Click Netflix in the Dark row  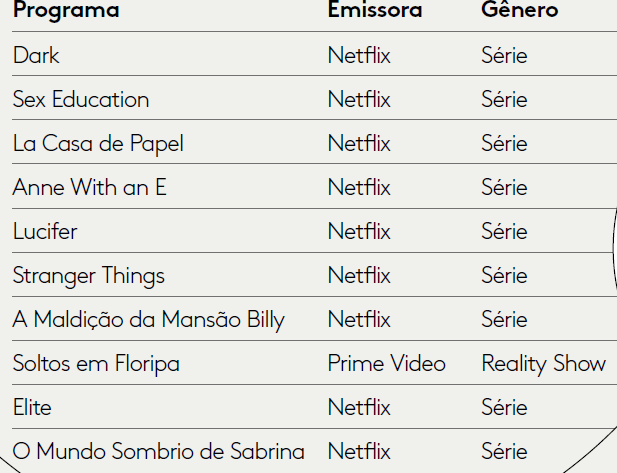(x=359, y=55)
